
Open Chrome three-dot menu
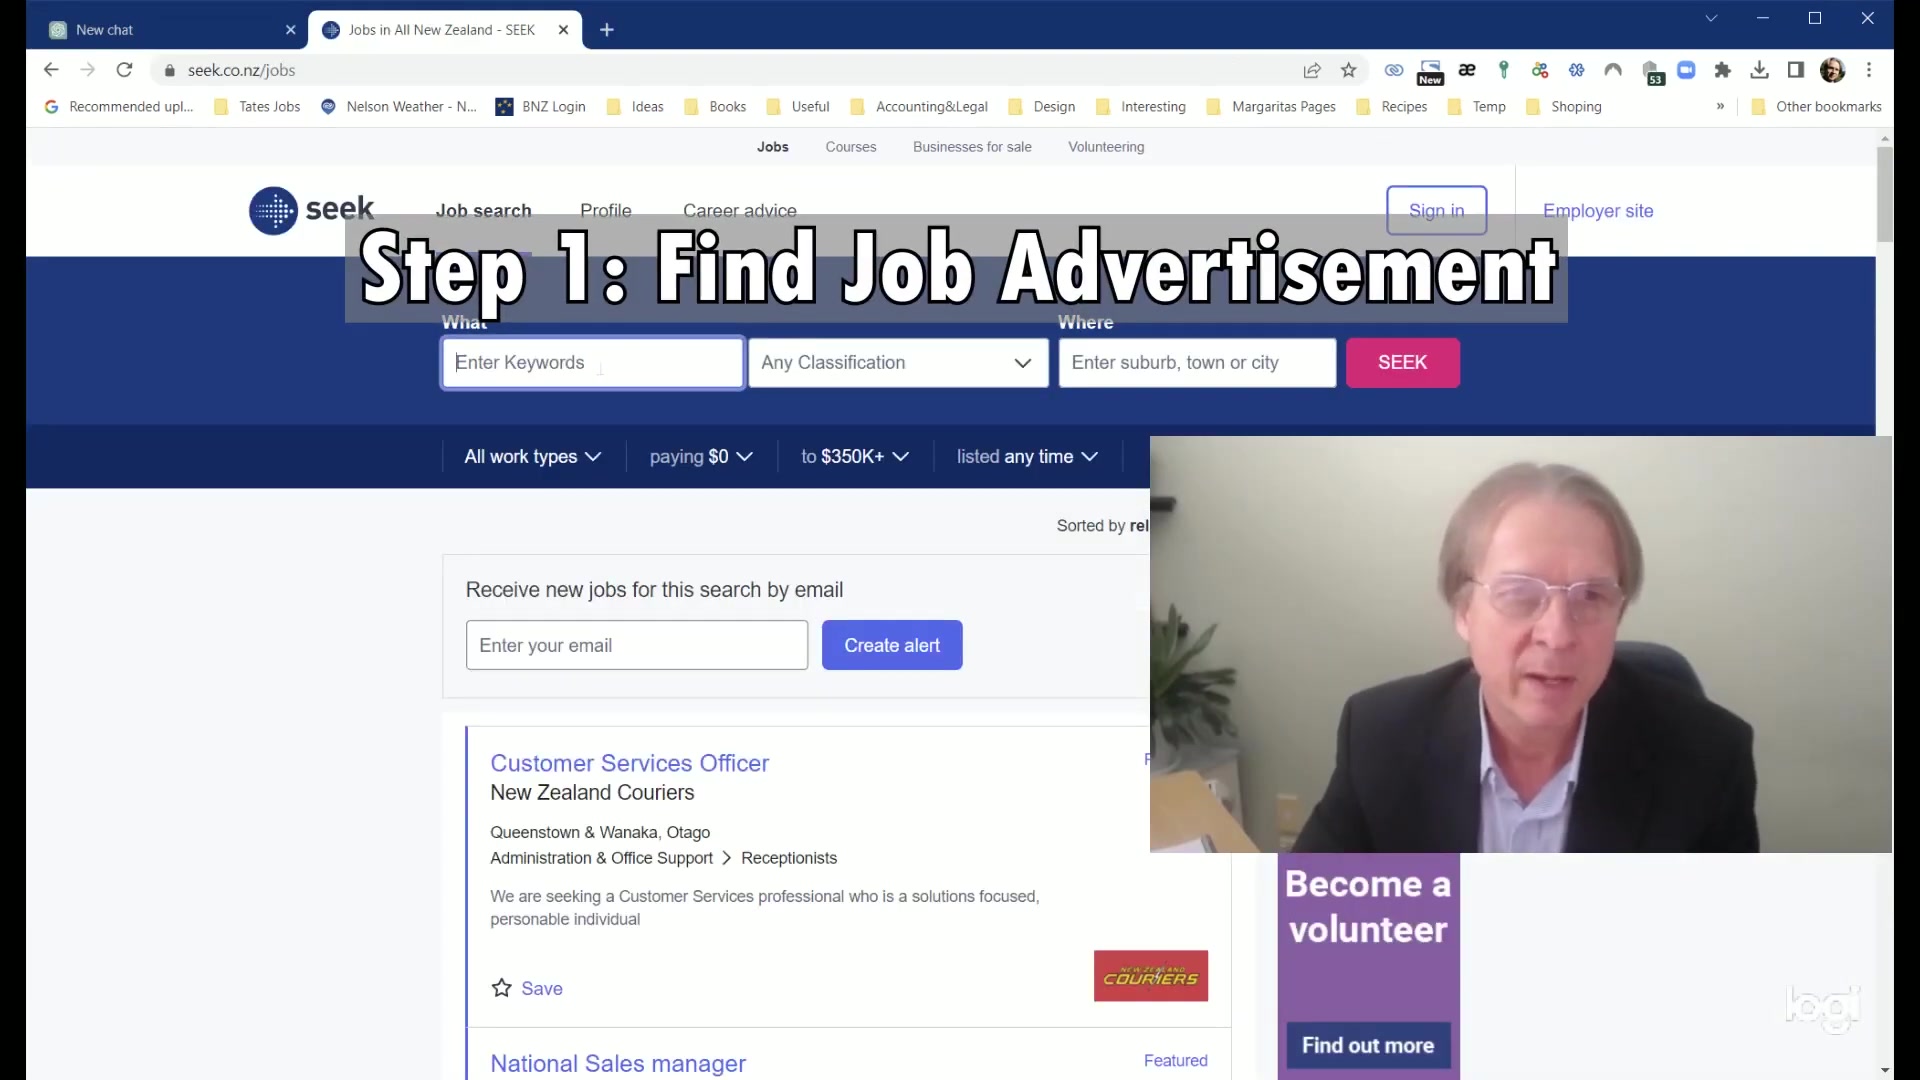coord(1869,70)
